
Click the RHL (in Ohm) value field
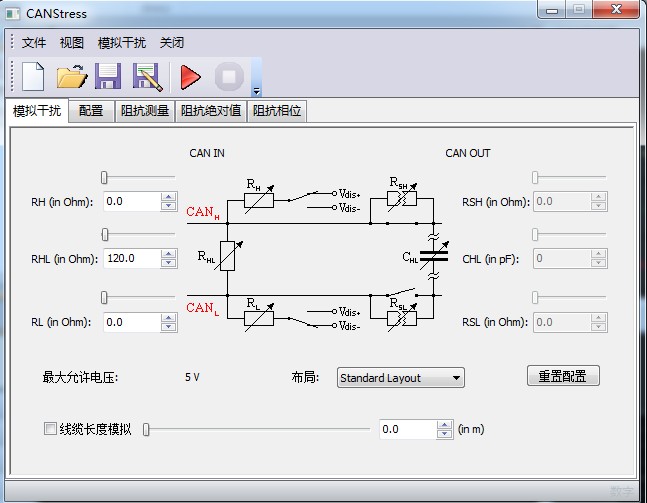pos(131,258)
